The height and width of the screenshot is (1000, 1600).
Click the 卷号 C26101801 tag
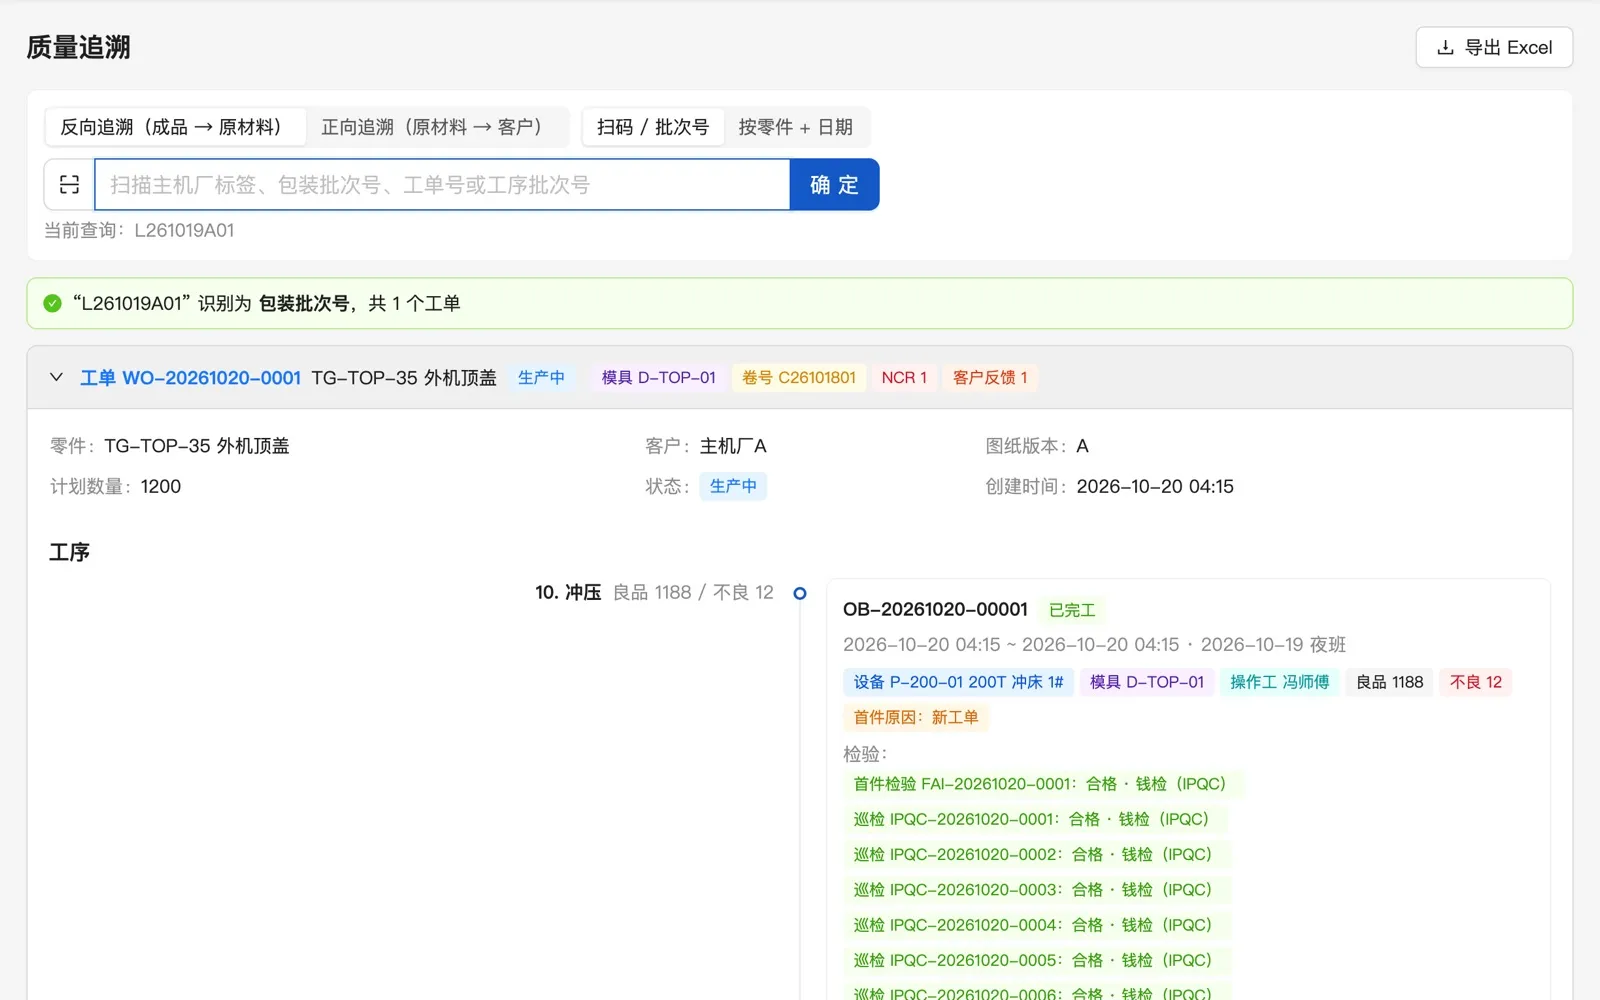[x=799, y=377]
